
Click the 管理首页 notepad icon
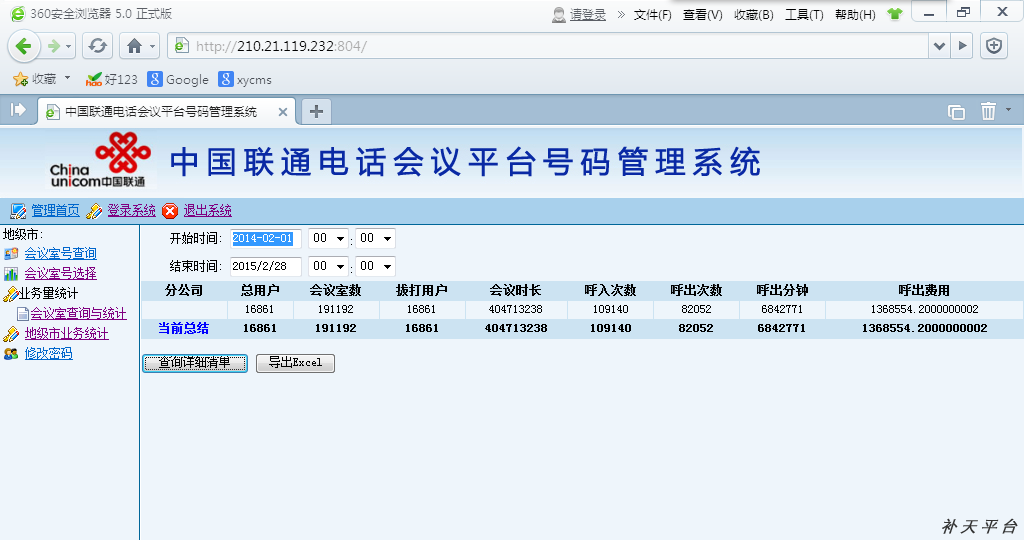[18, 211]
